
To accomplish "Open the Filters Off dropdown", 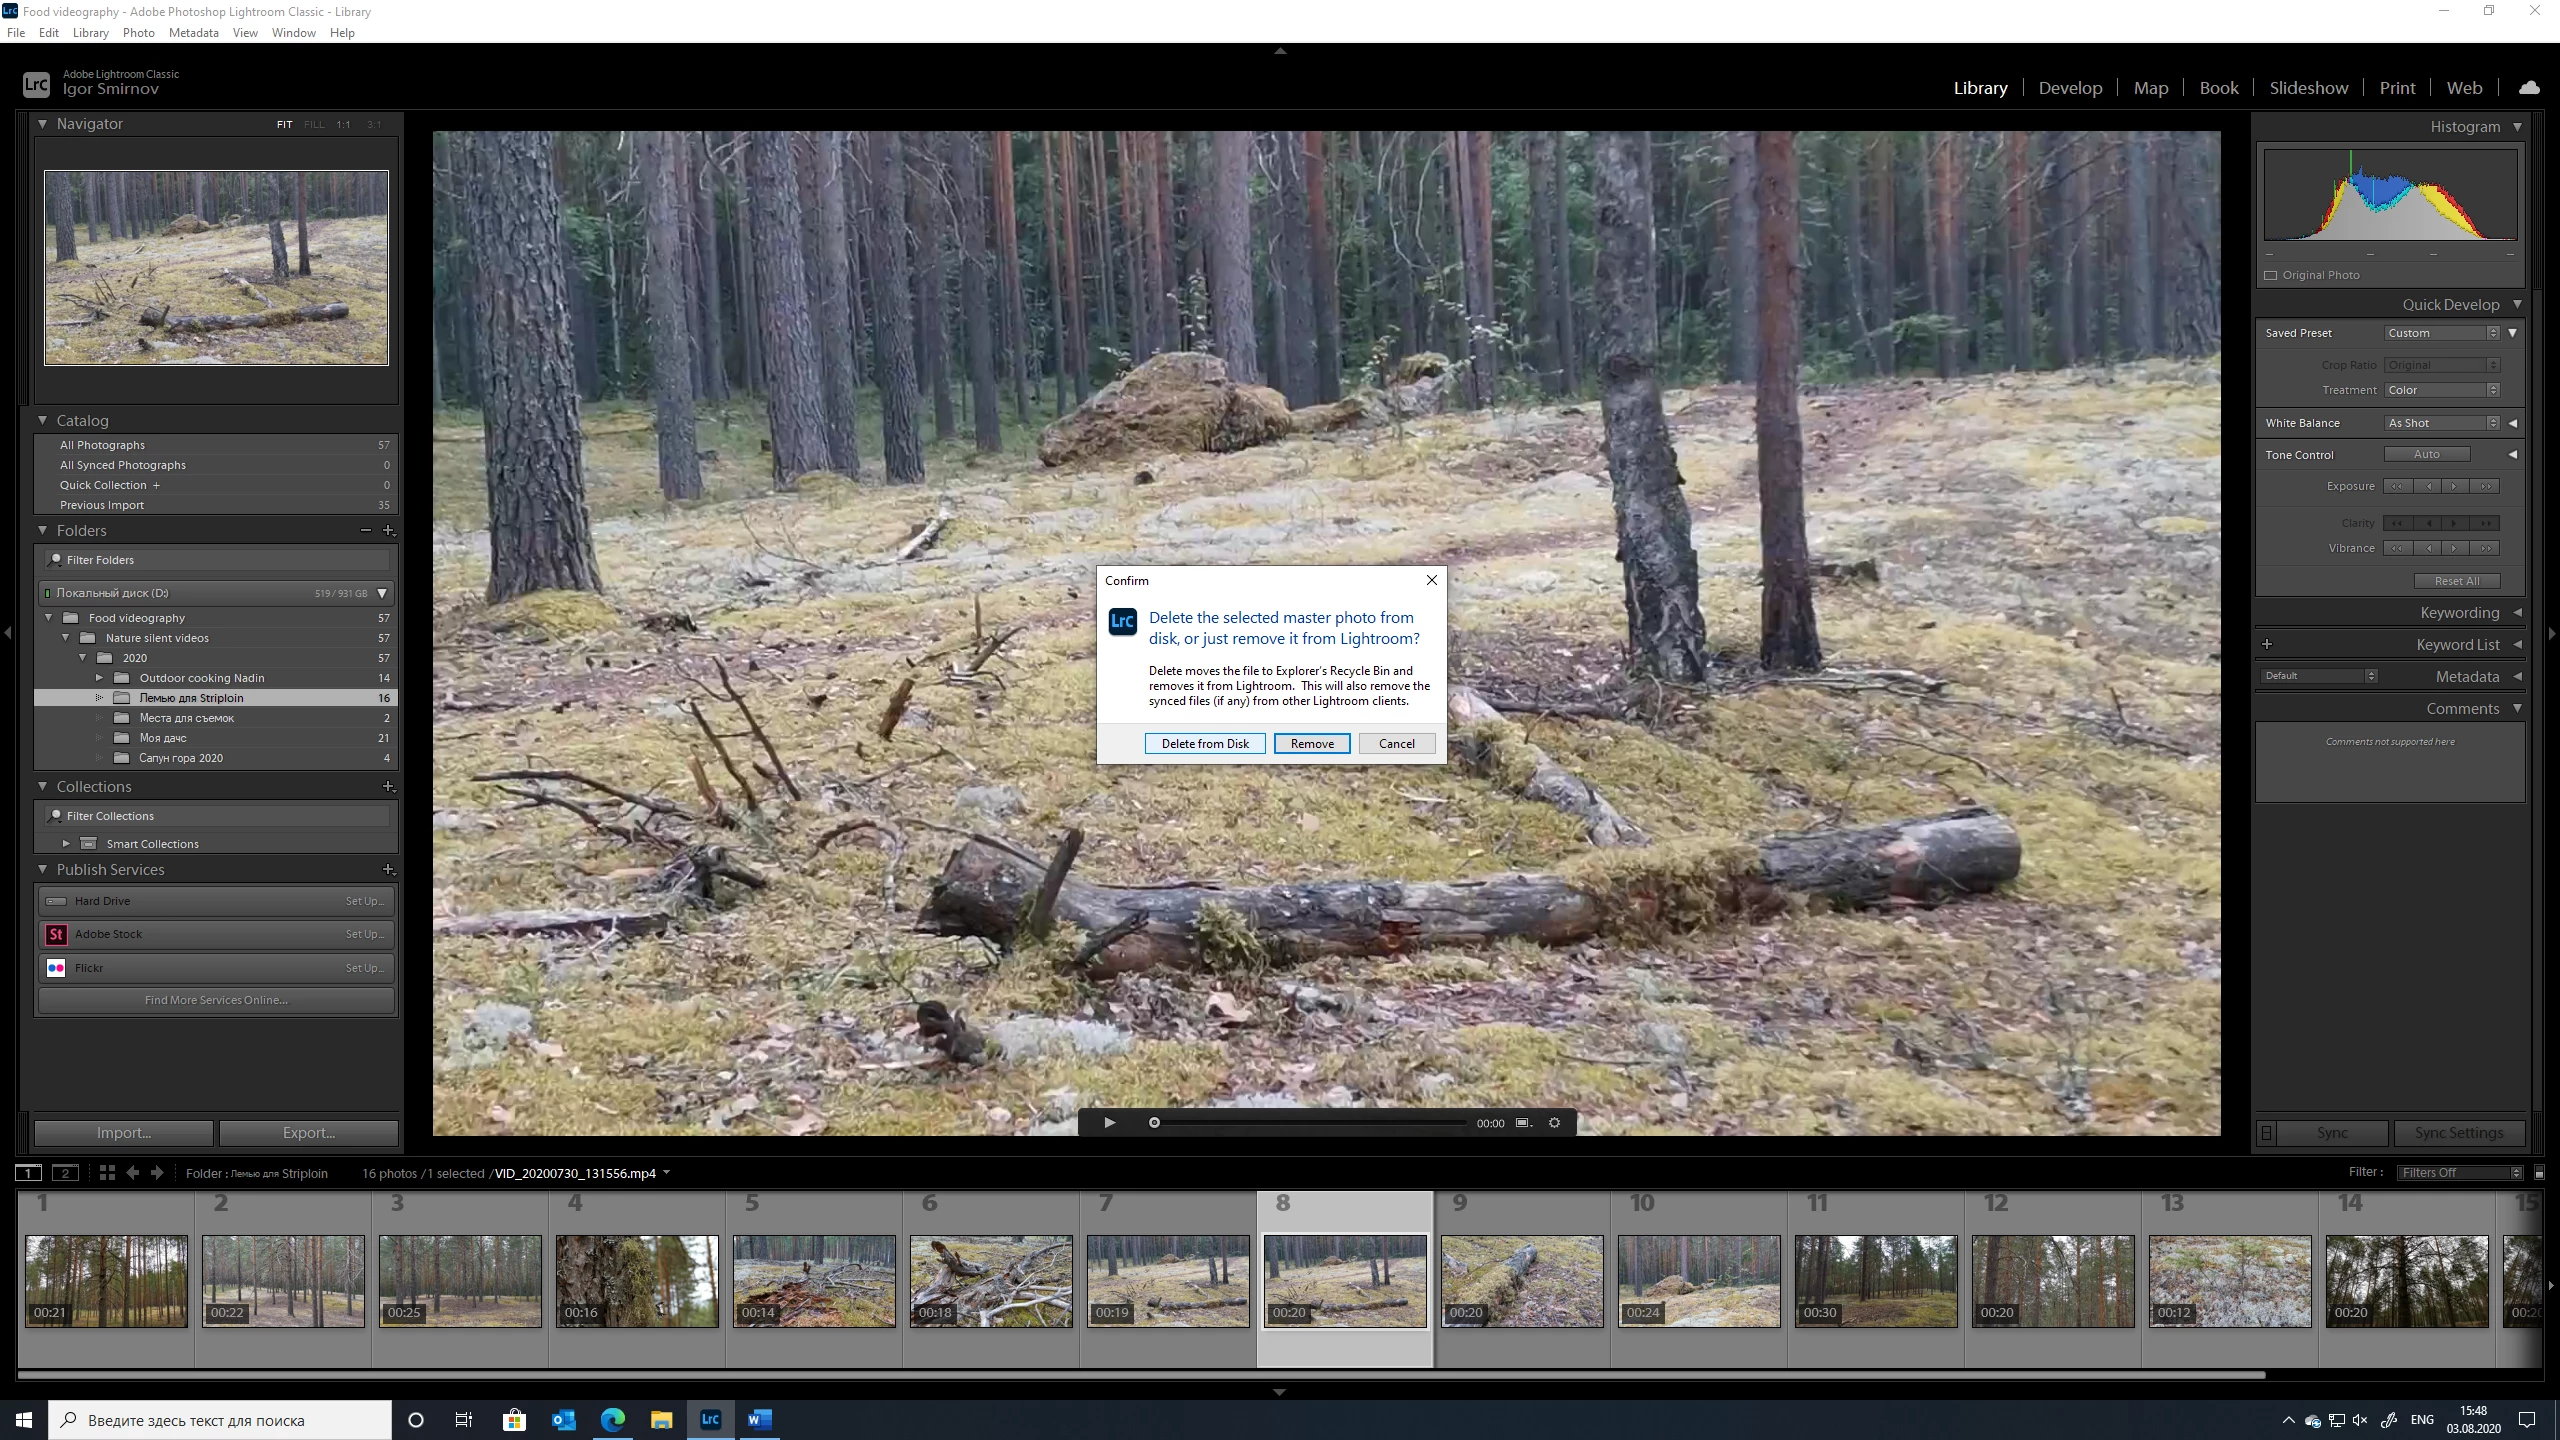I will 2458,1173.
